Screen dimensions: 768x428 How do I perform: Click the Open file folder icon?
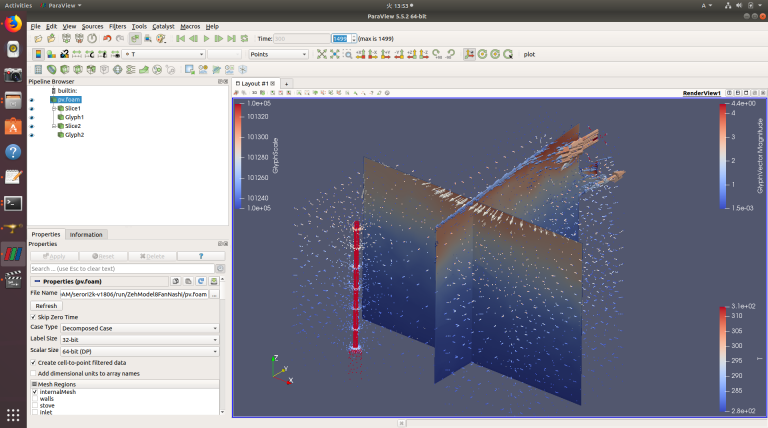(x=37, y=38)
